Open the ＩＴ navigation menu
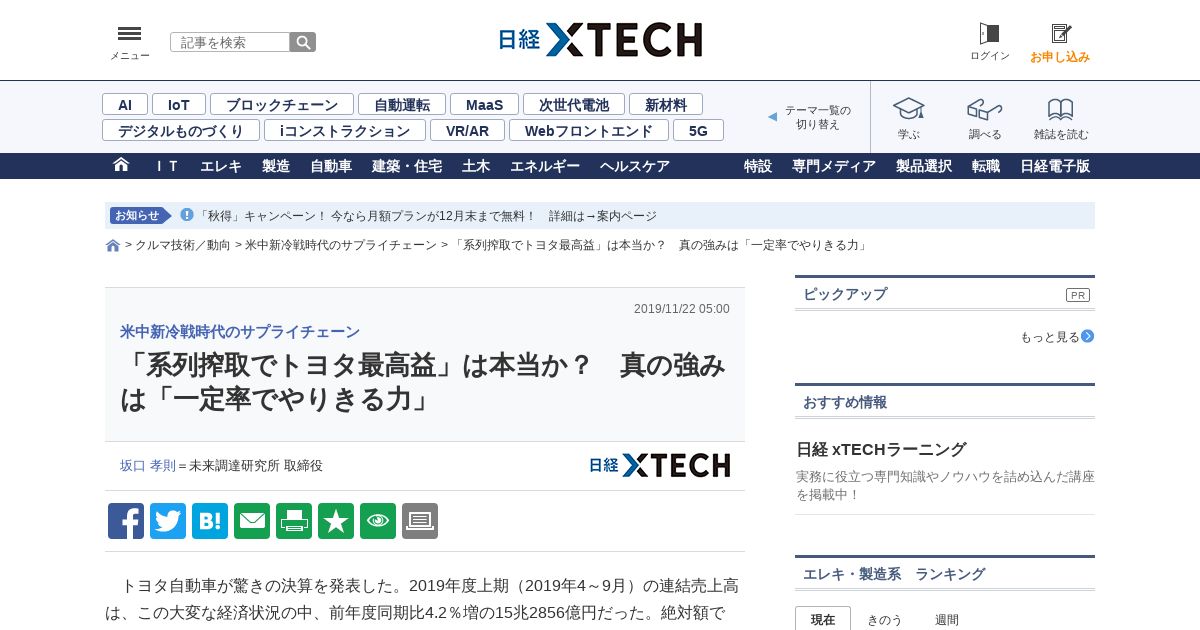Screen dimensions: 1200x630 pos(167,166)
